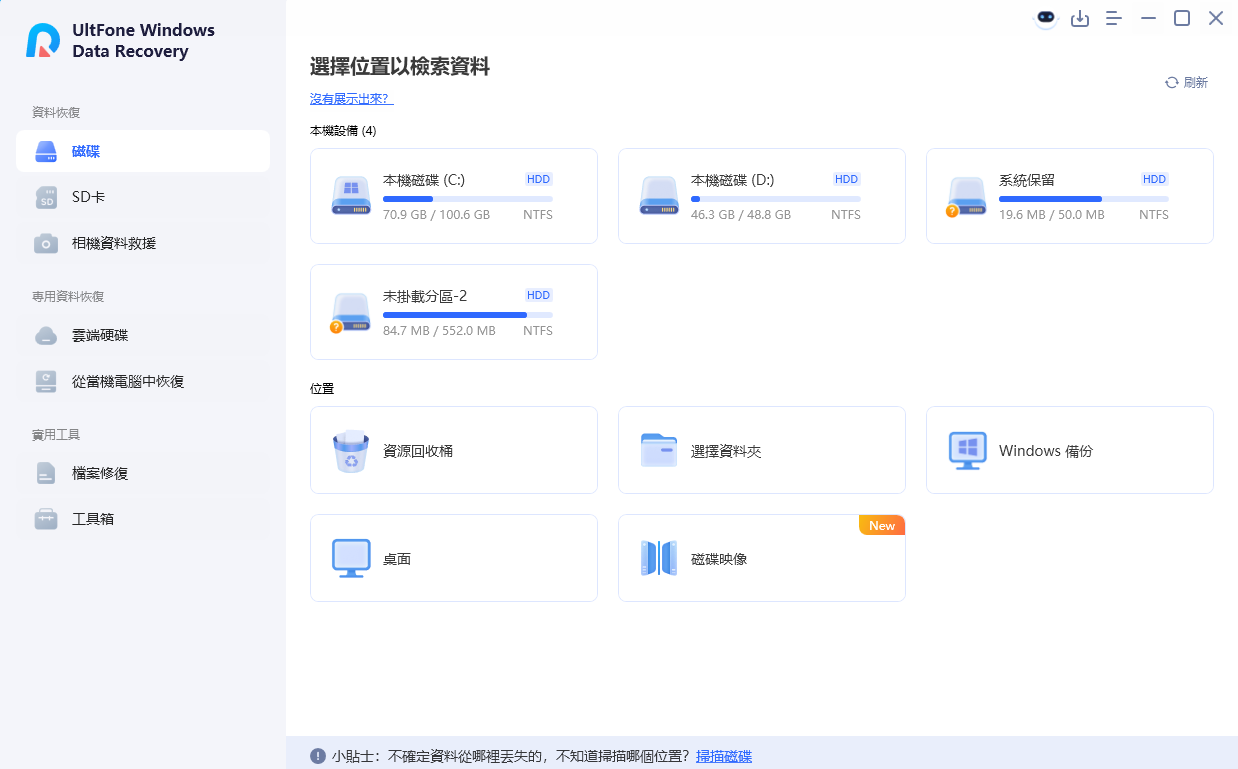Click the 本機設備 (4) section heading
This screenshot has width=1238, height=769.
(x=343, y=131)
